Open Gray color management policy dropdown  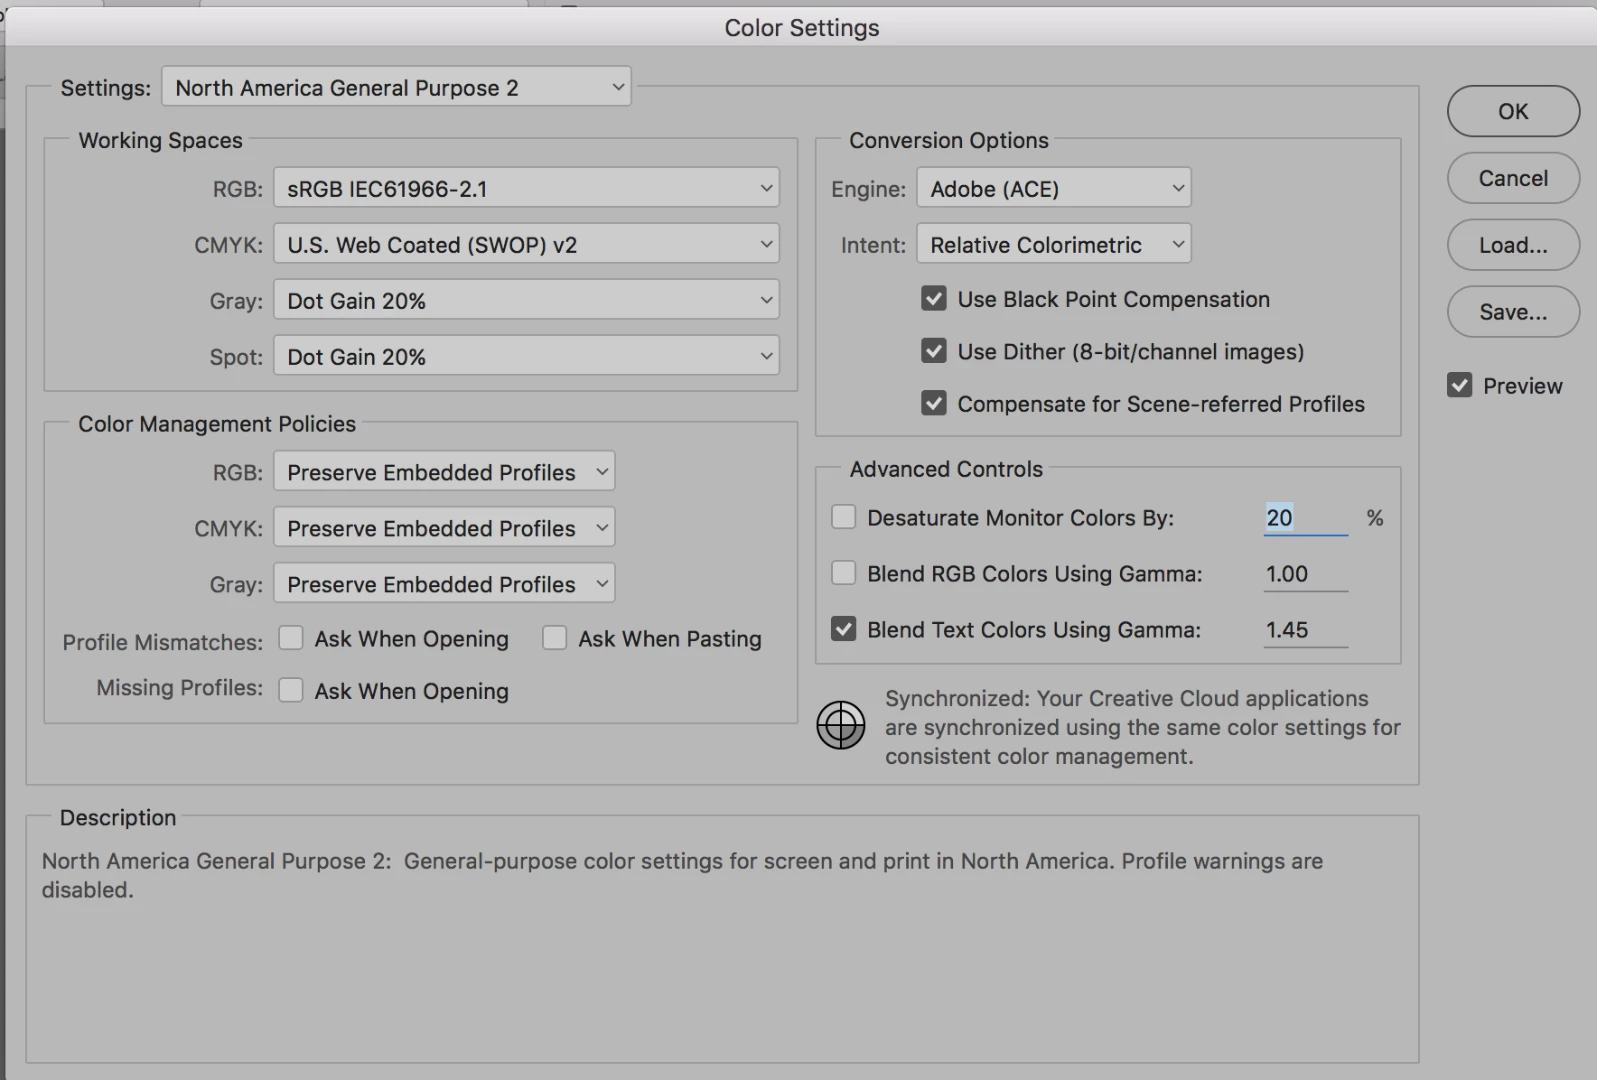[444, 584]
